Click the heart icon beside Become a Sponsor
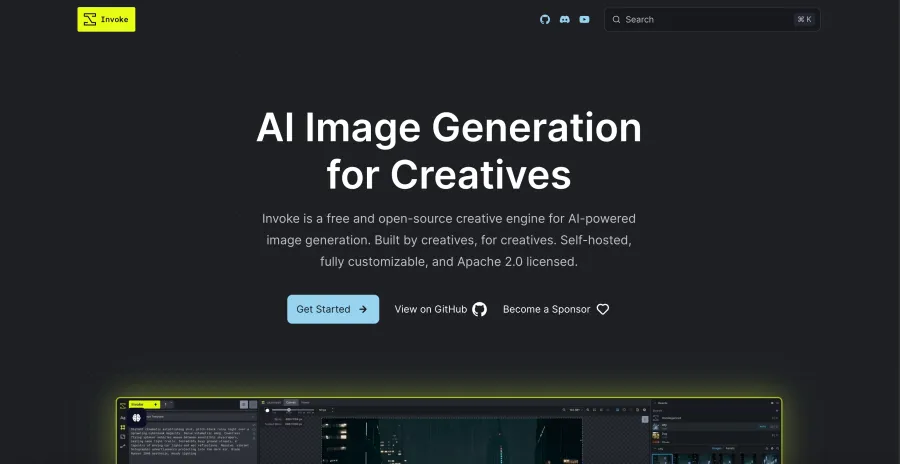Image resolution: width=900 pixels, height=464 pixels. [x=603, y=310]
